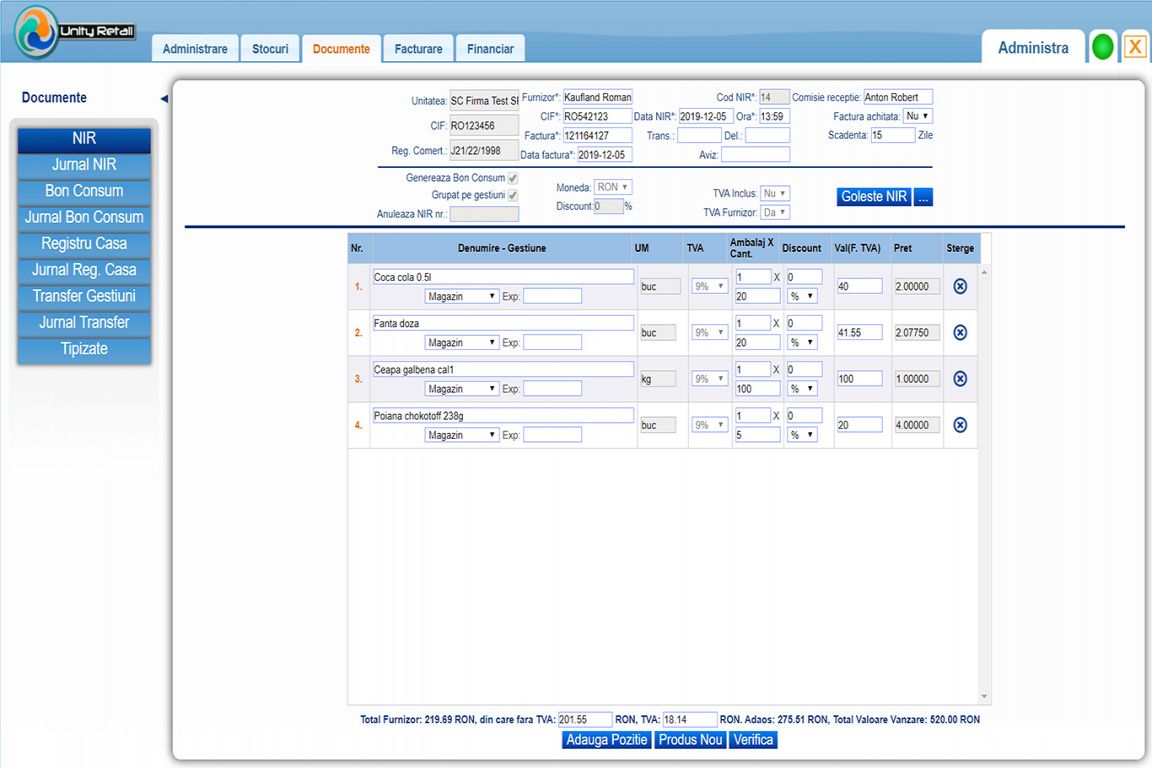The height and width of the screenshot is (768, 1152).
Task: Remove the Ceapa galbena cal1 row
Action: coord(960,378)
